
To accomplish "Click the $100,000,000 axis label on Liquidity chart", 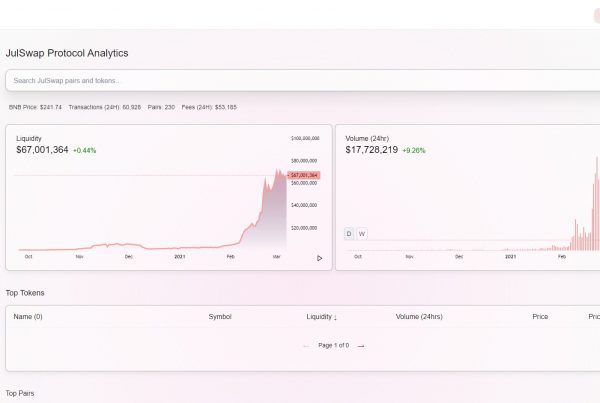I will (x=305, y=138).
